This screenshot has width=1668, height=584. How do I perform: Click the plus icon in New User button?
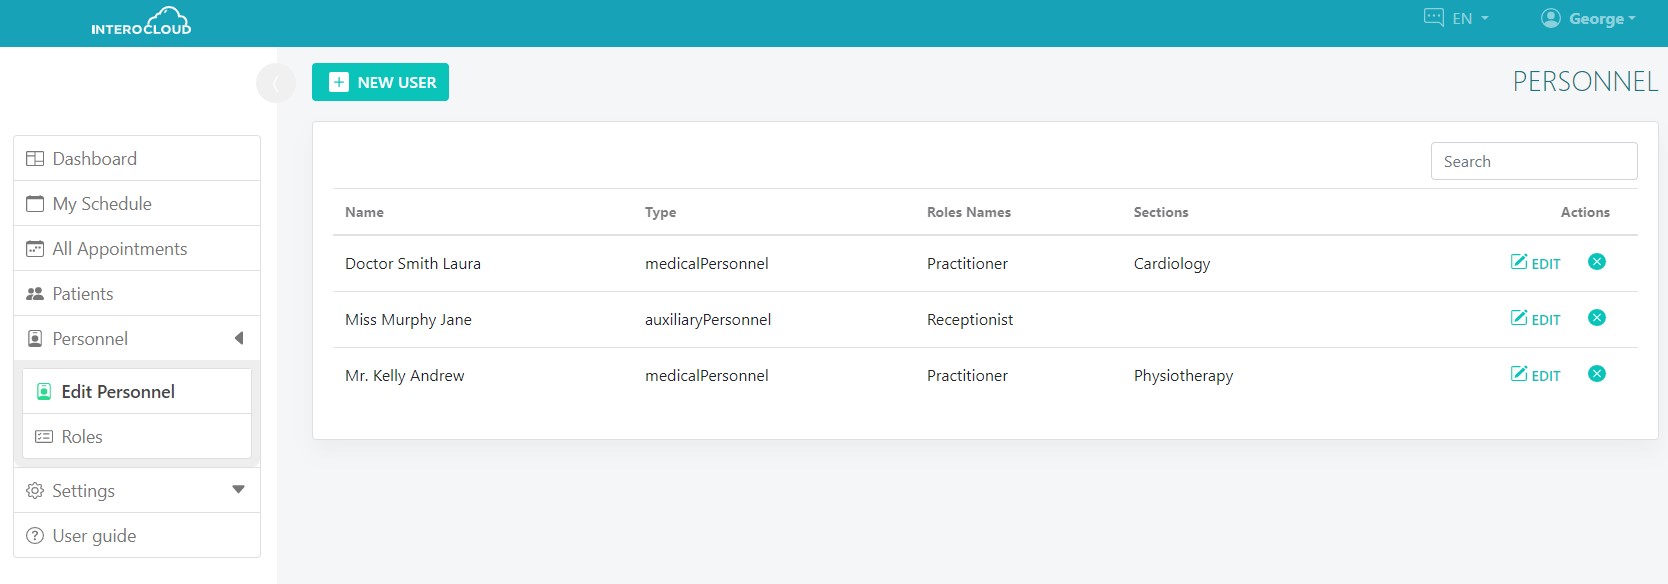339,82
